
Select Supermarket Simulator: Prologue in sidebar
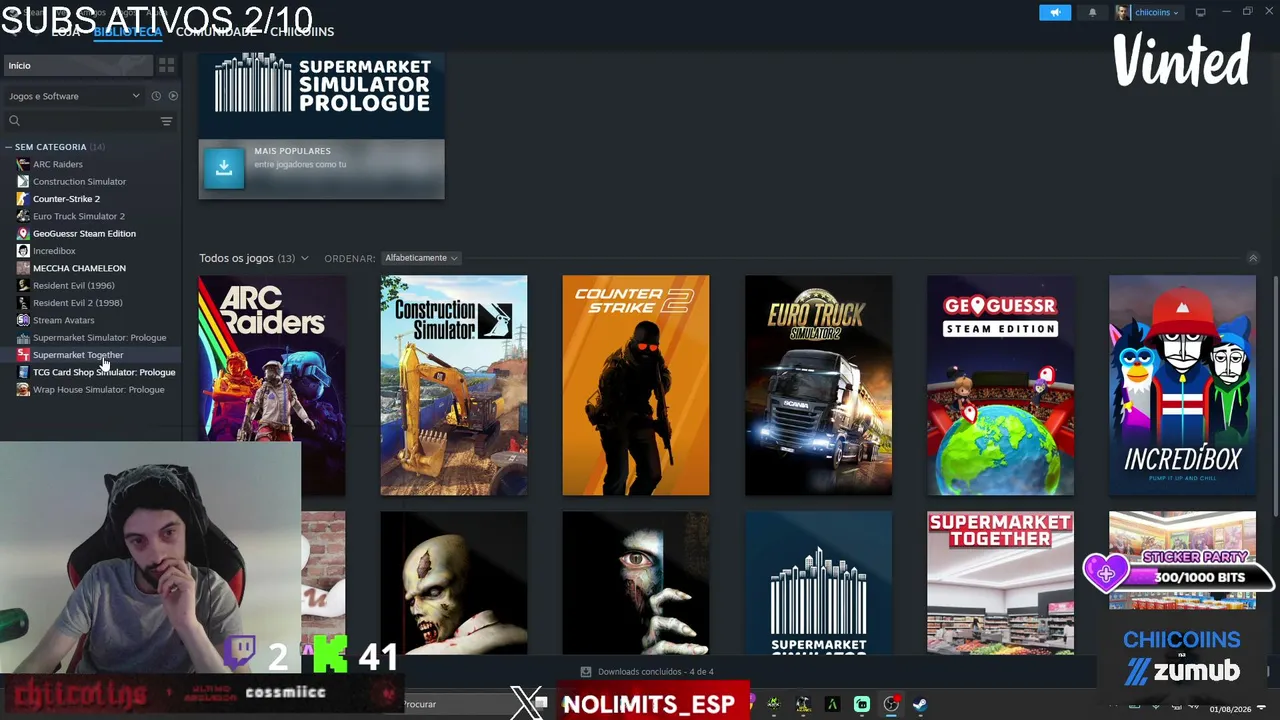tap(100, 337)
